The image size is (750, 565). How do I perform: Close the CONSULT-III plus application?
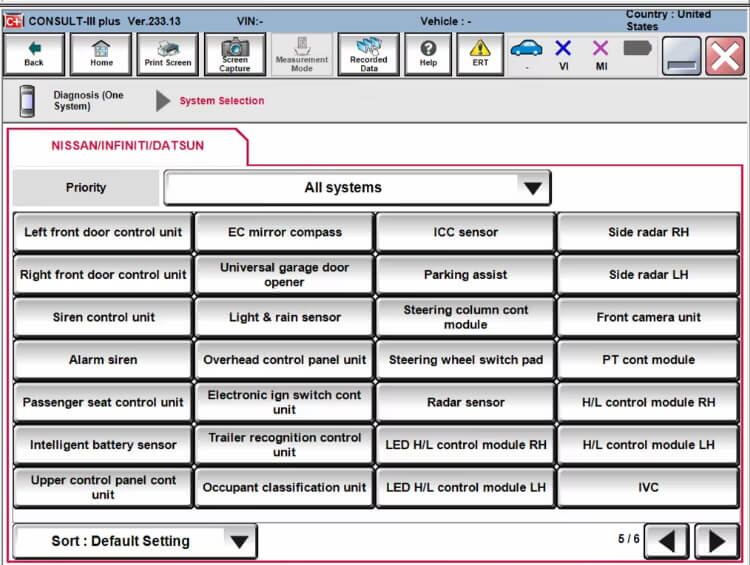point(725,55)
